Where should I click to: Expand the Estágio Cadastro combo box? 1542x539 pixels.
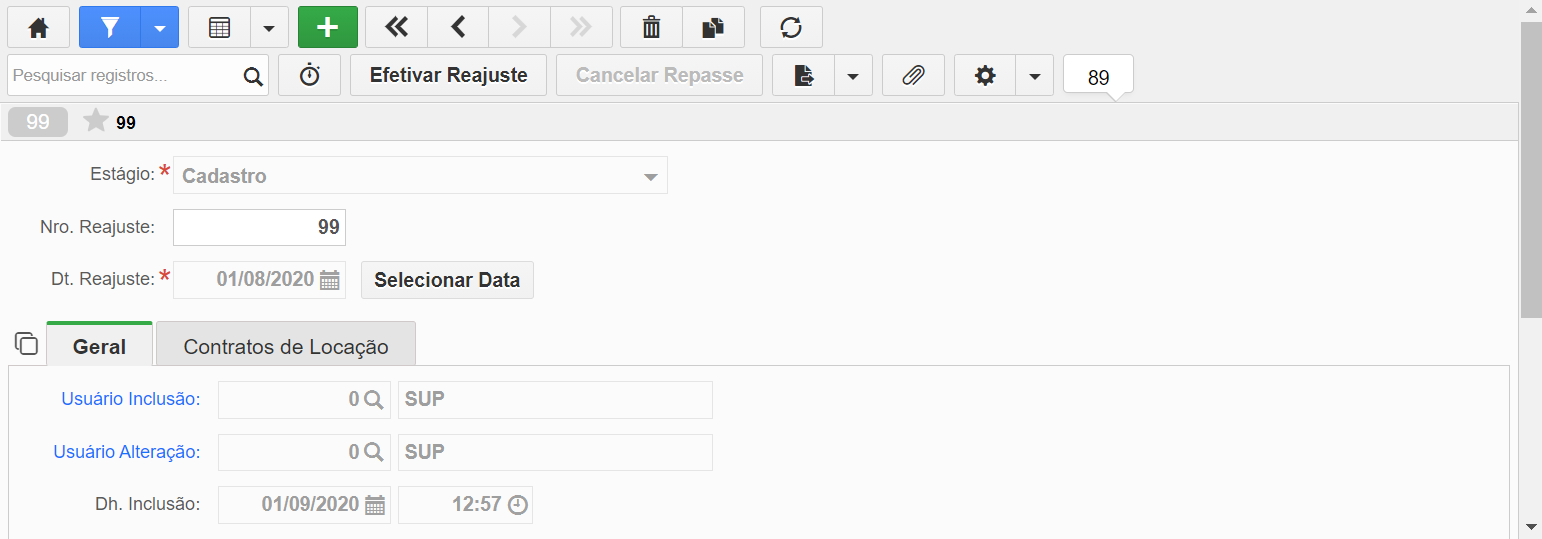[420, 175]
